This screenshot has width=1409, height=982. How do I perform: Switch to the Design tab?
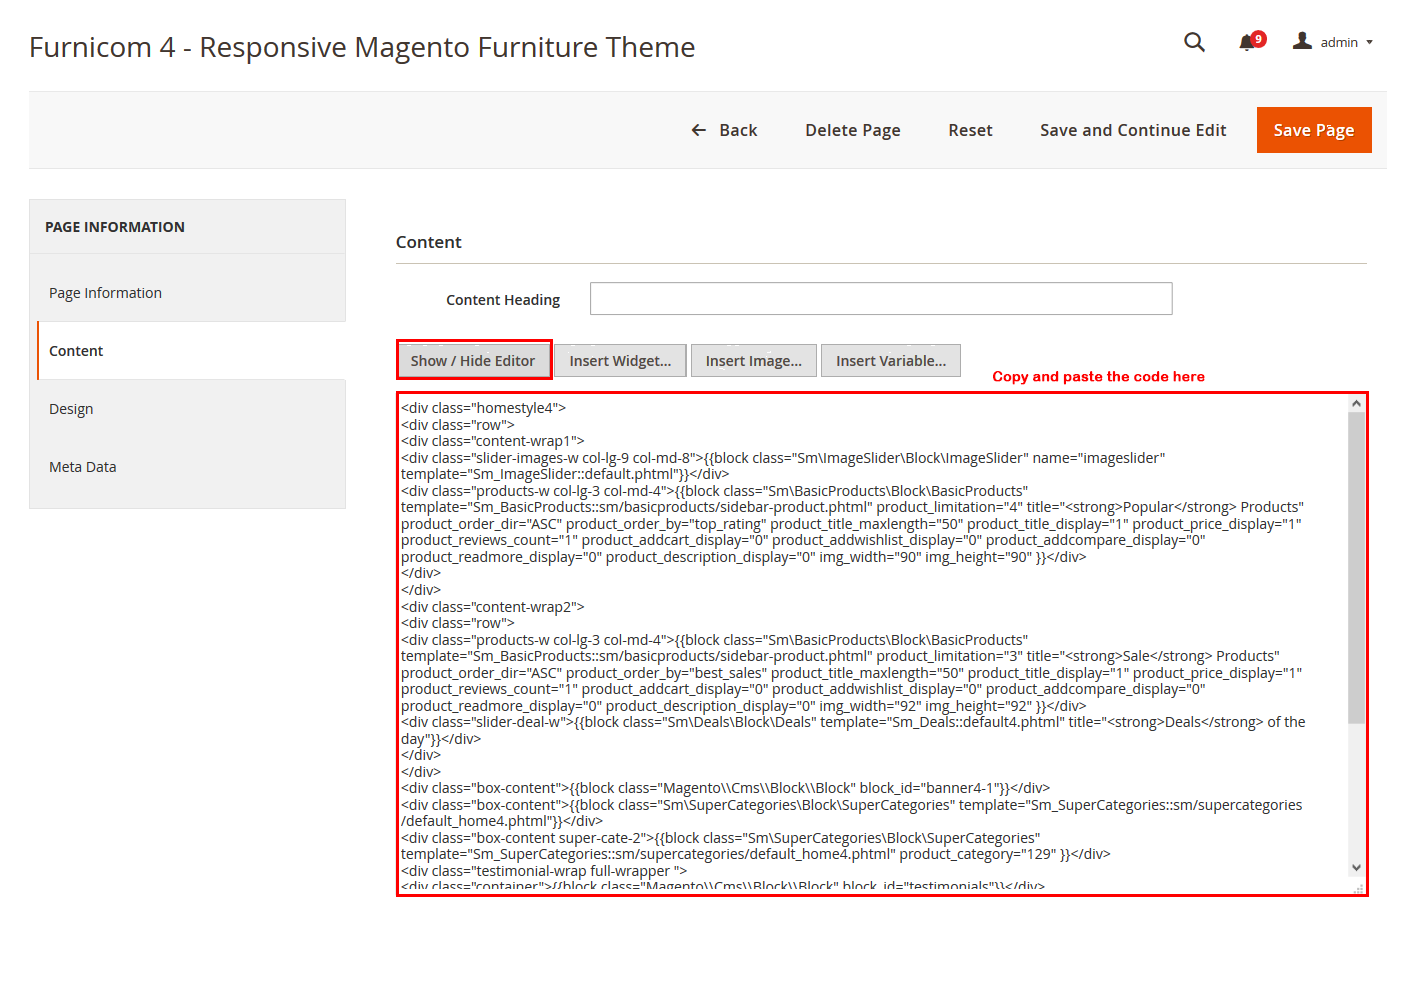coord(188,409)
